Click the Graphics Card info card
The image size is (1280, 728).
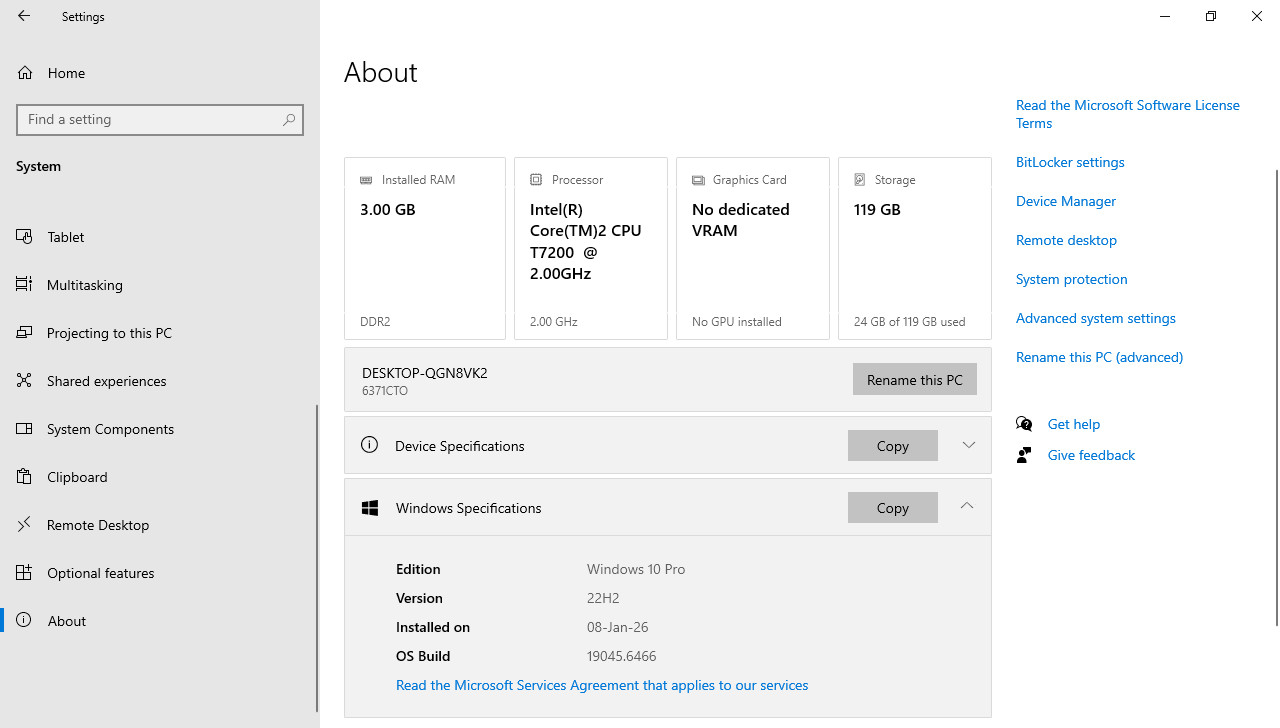[753, 248]
